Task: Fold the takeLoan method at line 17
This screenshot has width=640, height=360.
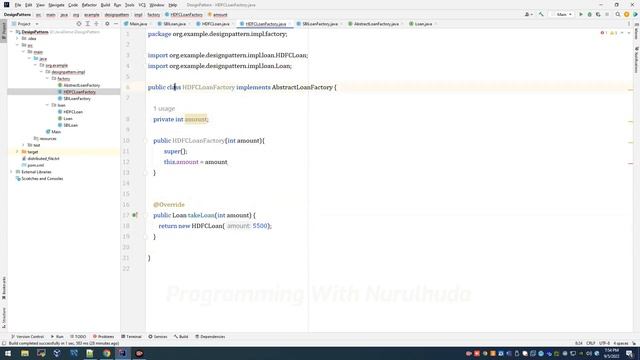Action: point(145,215)
